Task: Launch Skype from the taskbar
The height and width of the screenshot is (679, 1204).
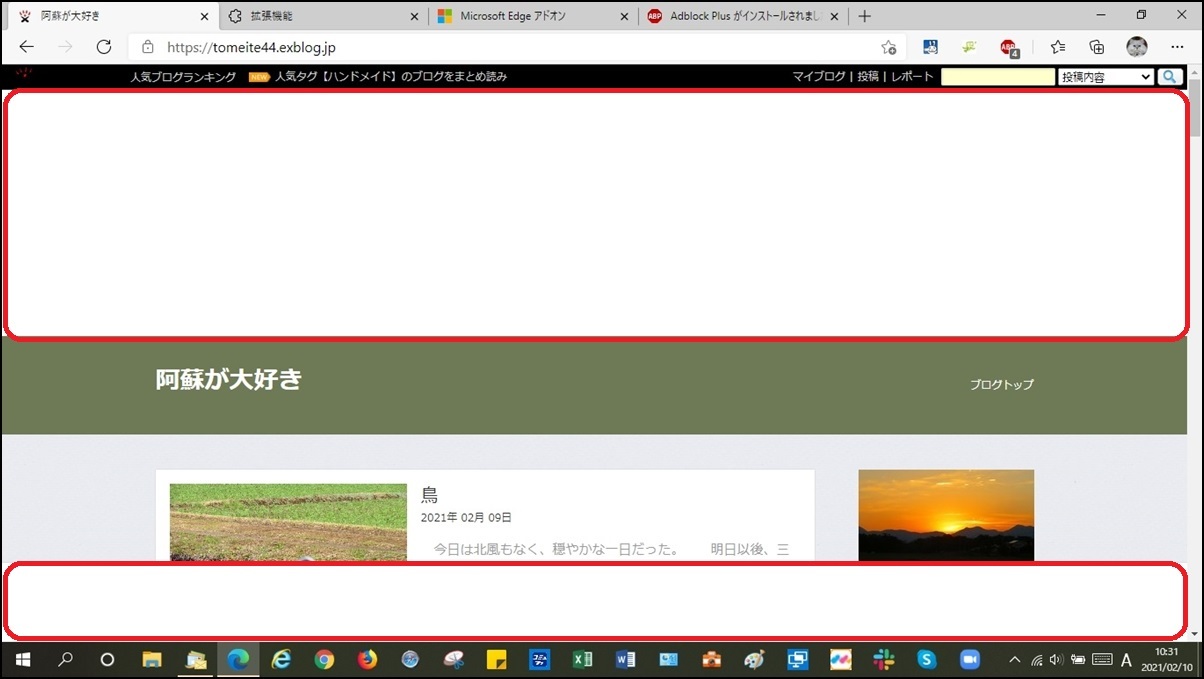Action: (925, 660)
